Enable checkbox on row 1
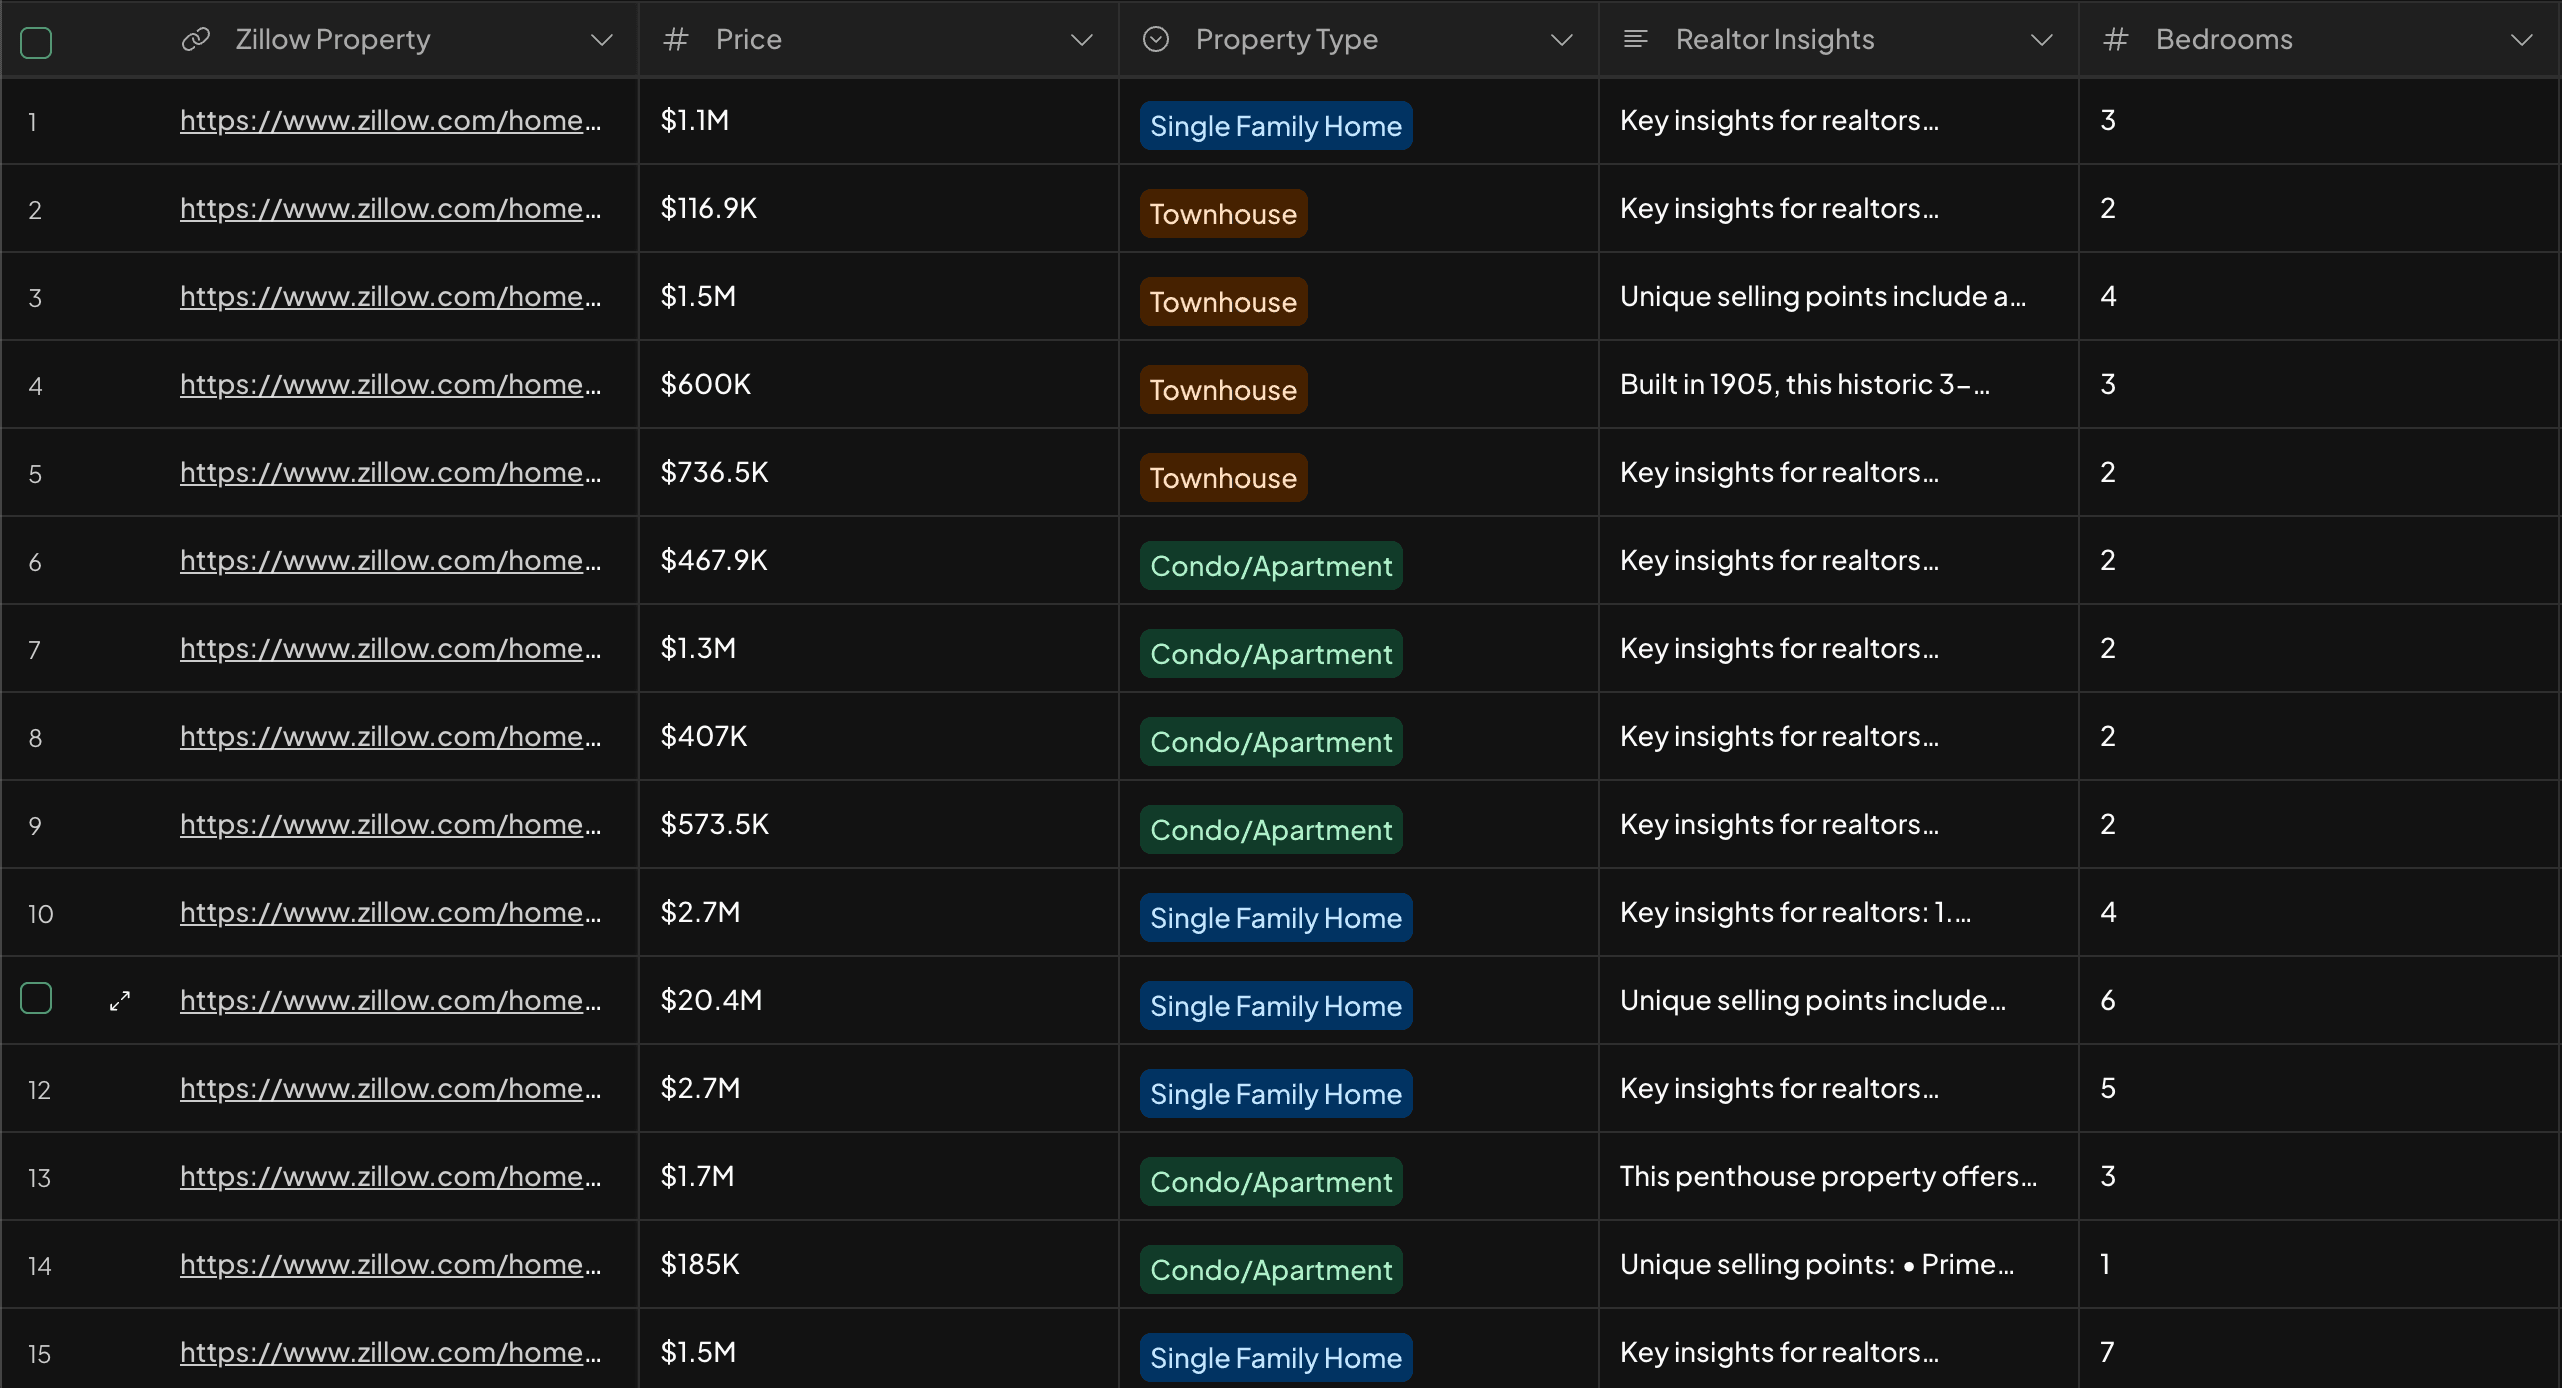2562x1388 pixels. click(34, 121)
